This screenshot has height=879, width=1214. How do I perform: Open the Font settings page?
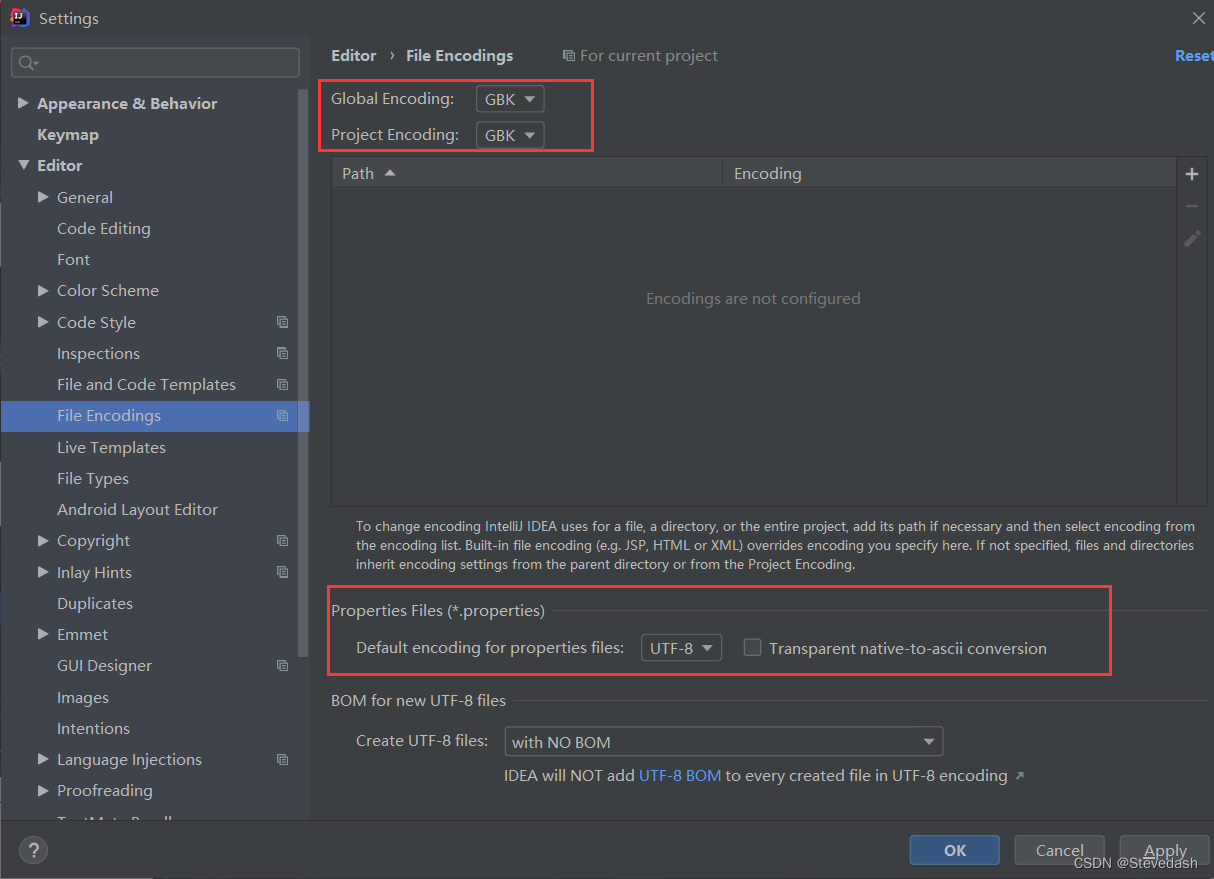pyautogui.click(x=73, y=259)
